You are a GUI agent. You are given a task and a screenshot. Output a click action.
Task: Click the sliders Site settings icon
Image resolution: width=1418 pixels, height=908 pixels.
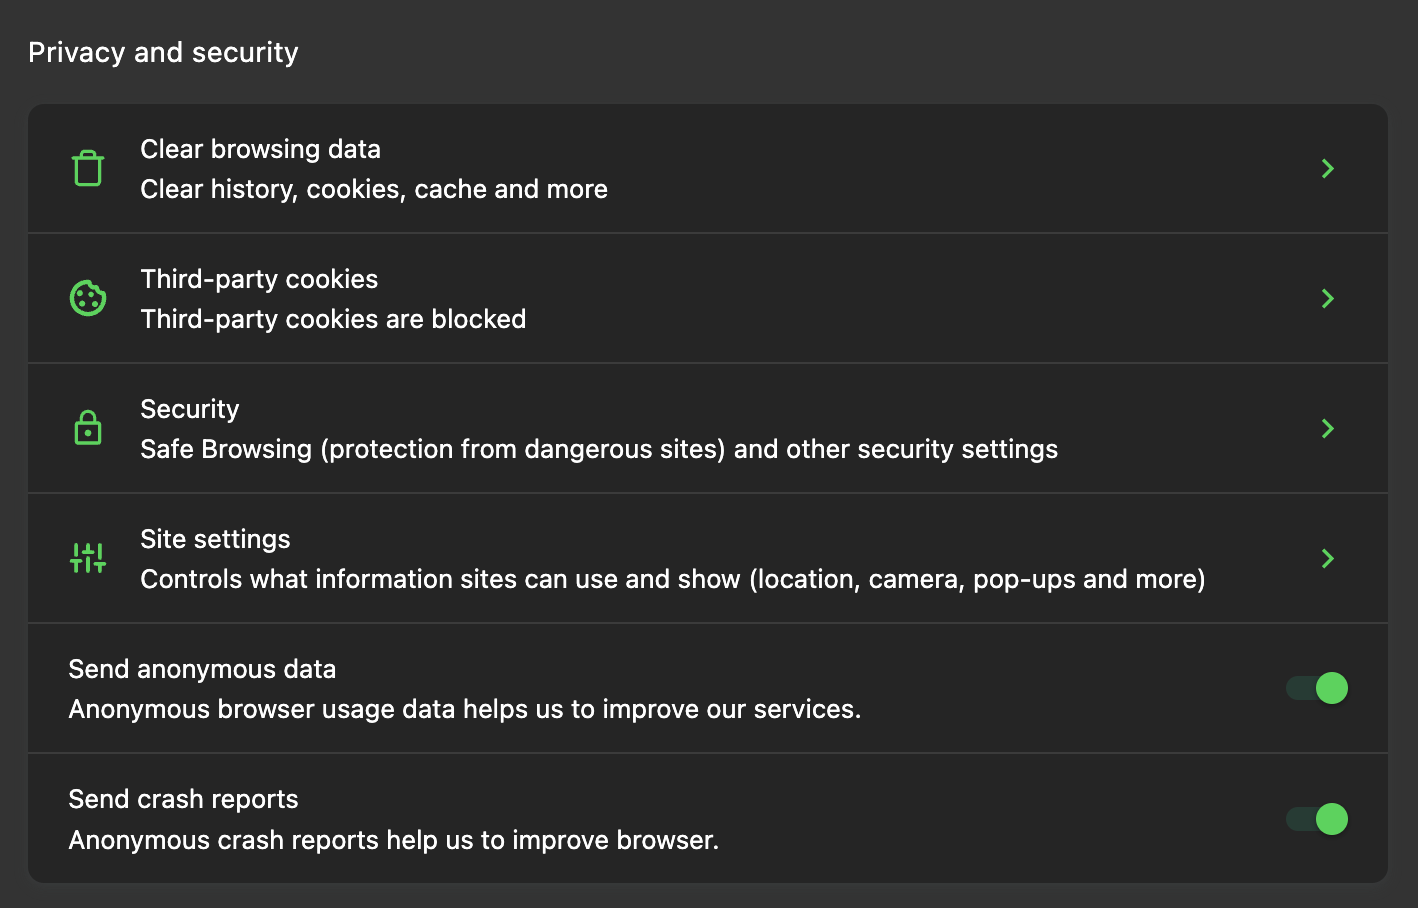point(88,558)
